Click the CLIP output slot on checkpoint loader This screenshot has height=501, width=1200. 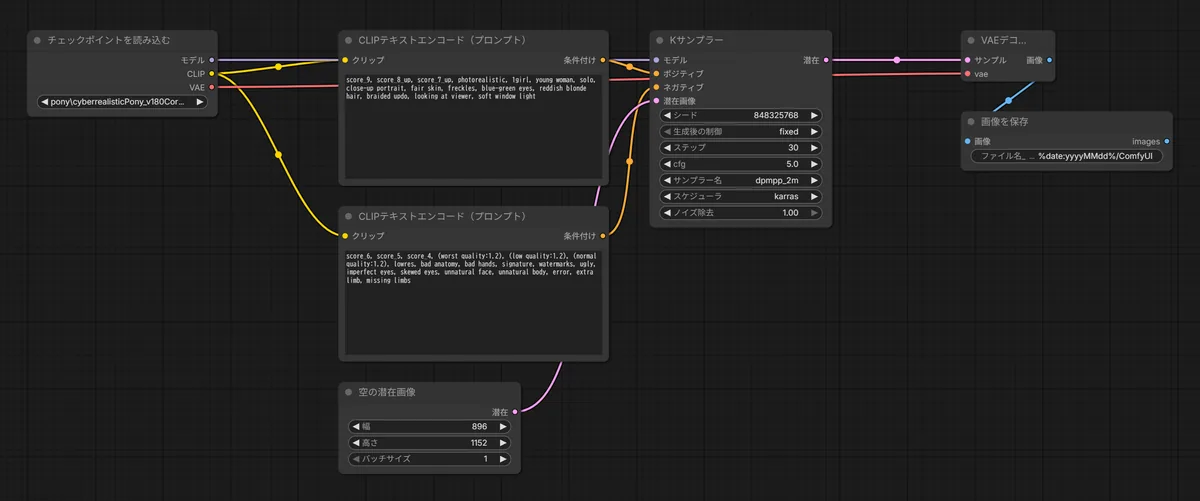click(211, 73)
